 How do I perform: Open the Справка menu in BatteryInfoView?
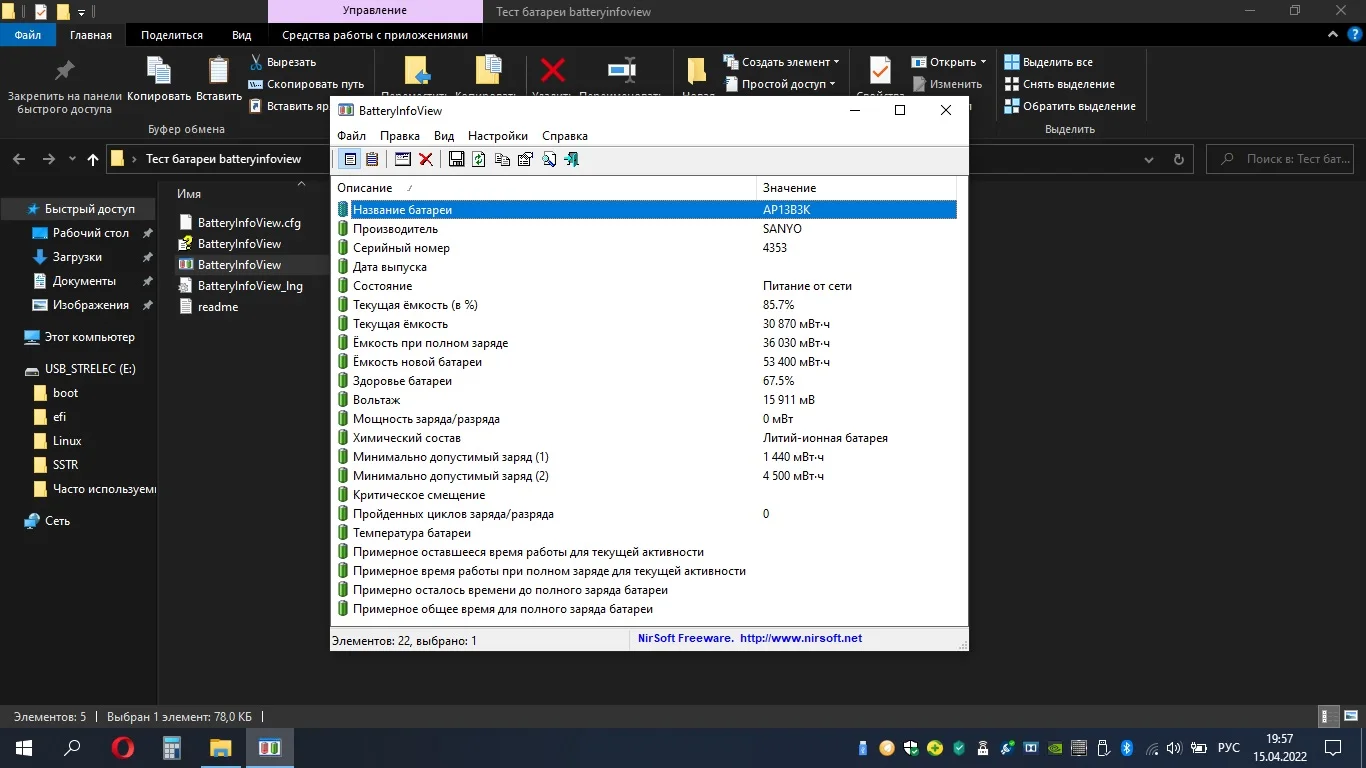coord(565,136)
